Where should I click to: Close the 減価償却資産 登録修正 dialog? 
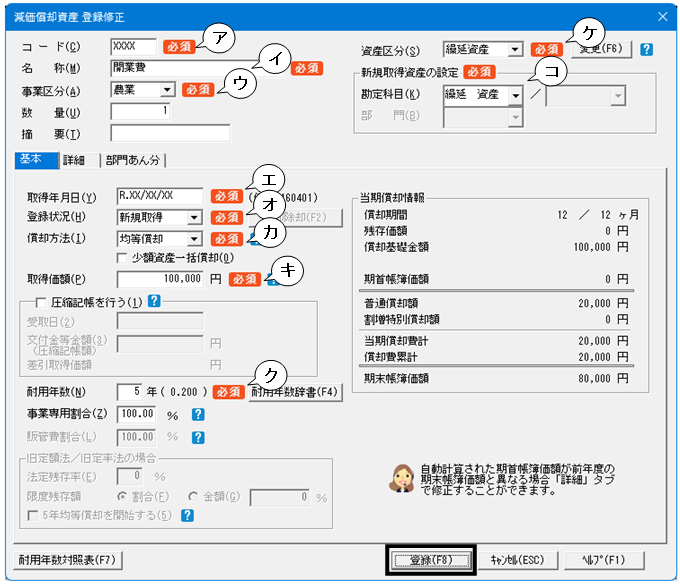click(661, 15)
